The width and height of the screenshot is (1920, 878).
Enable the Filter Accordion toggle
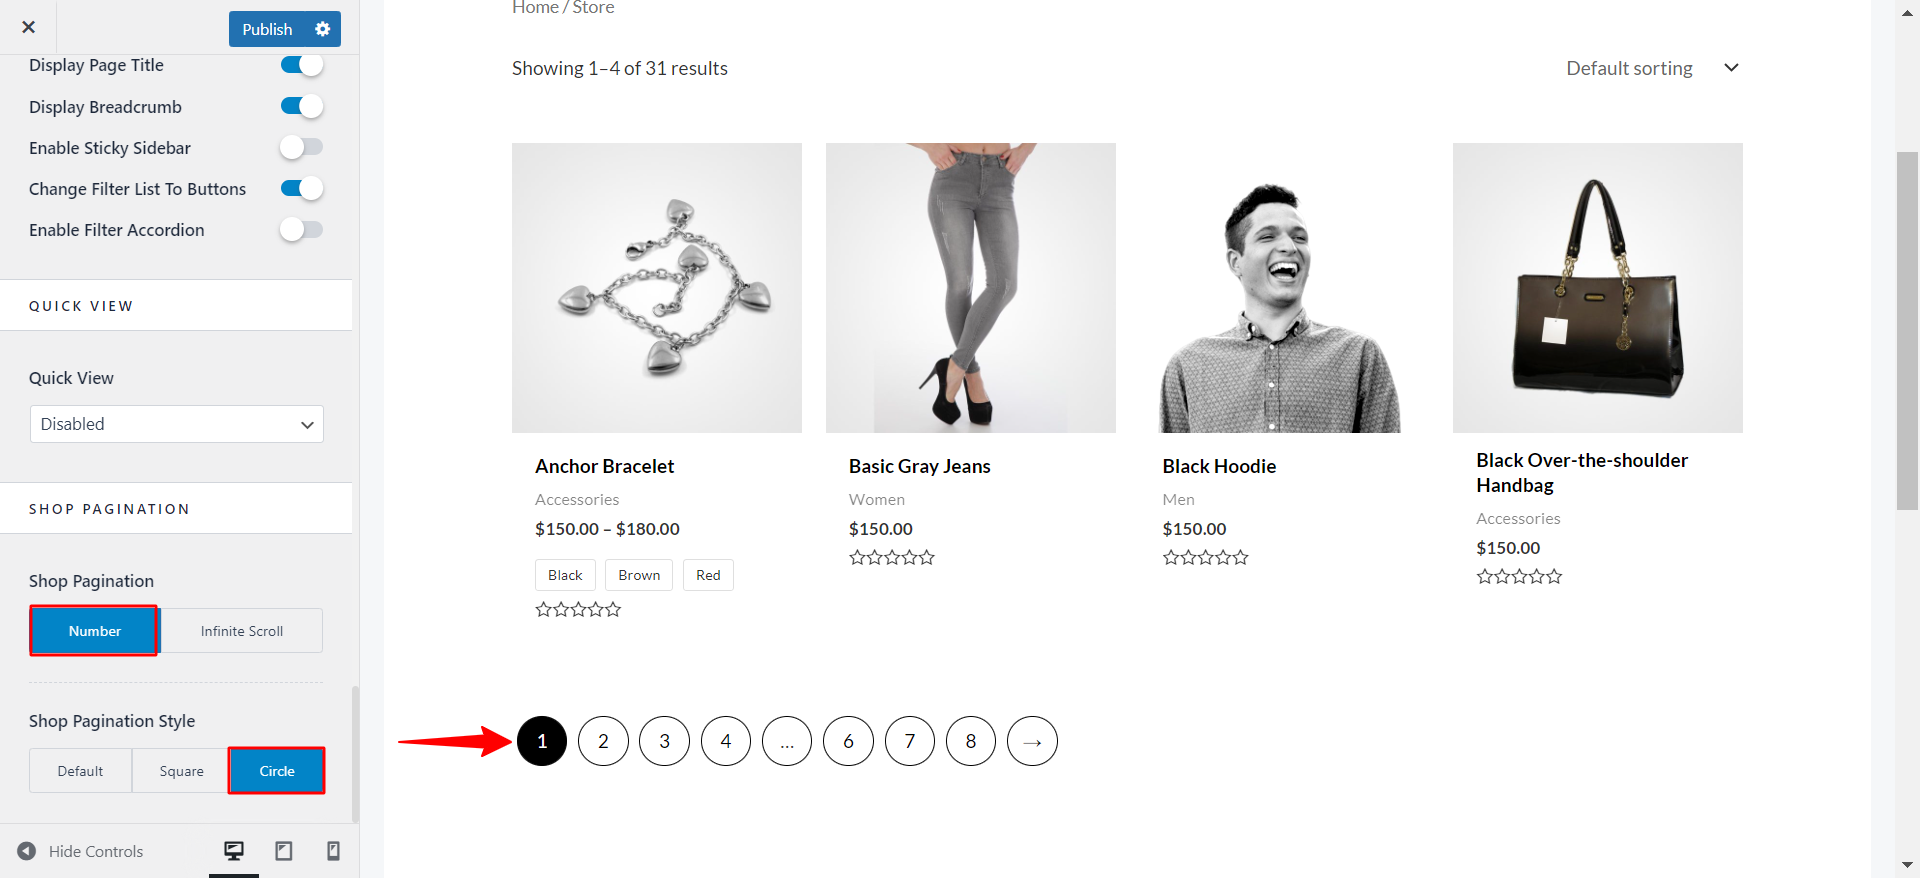[302, 229]
